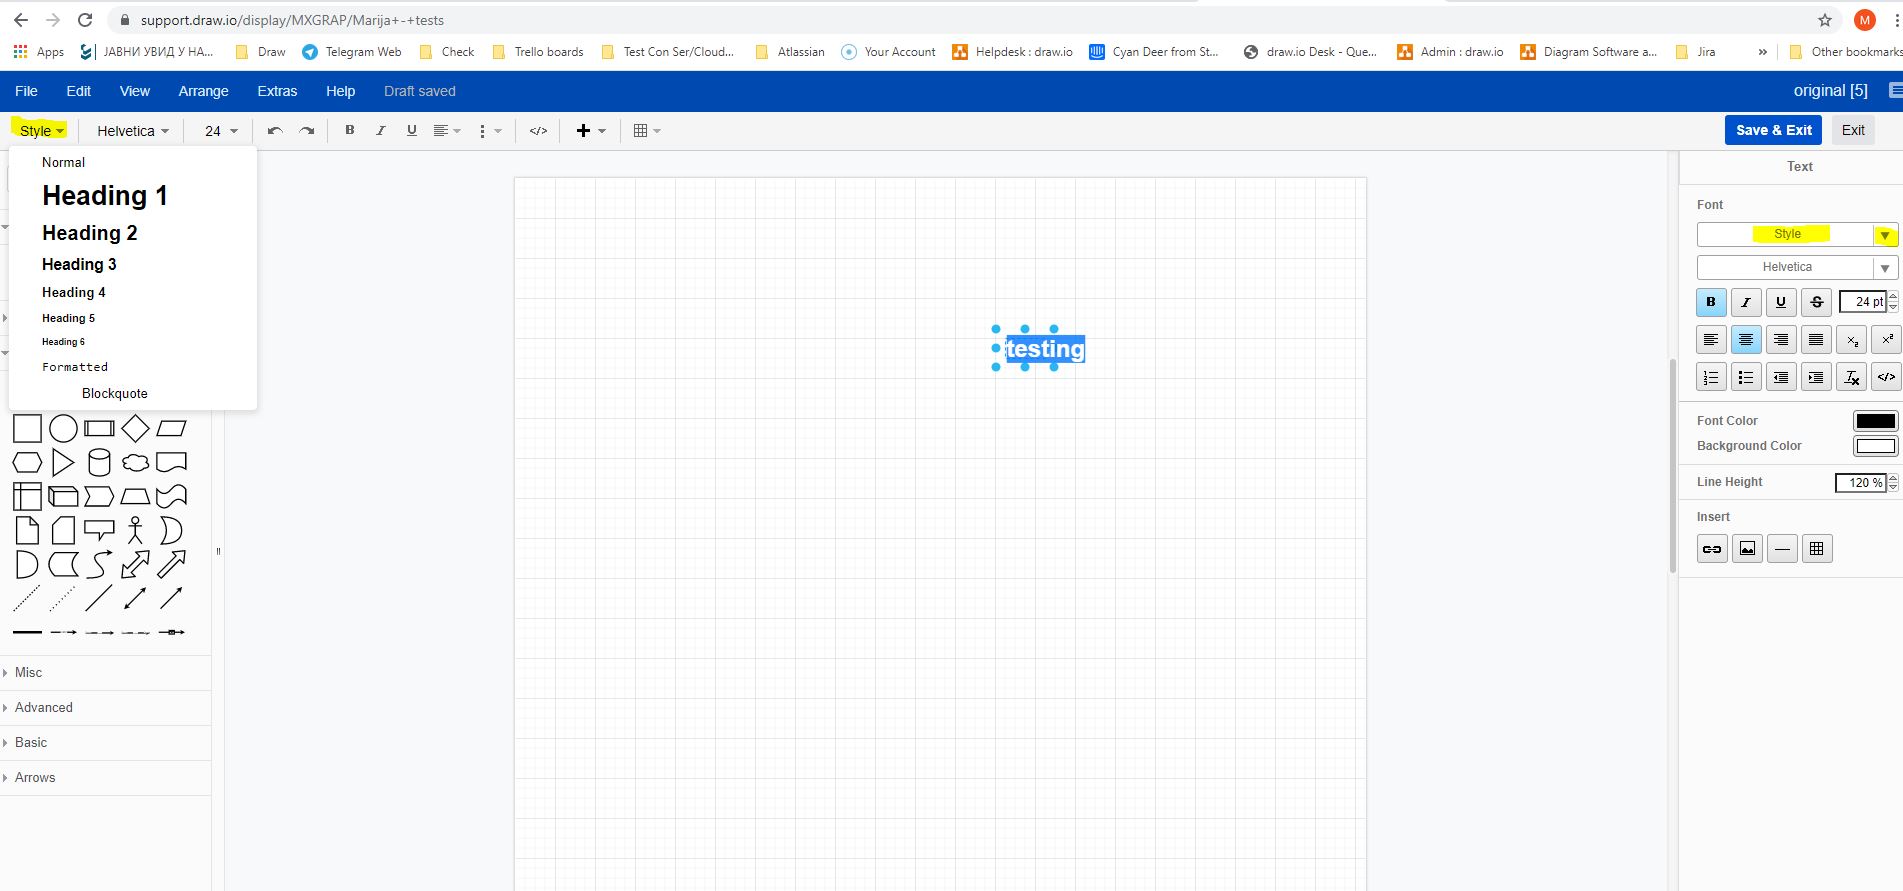Toggle italic in top toolbar
Viewport: 1903px width, 891px height.
tap(380, 130)
